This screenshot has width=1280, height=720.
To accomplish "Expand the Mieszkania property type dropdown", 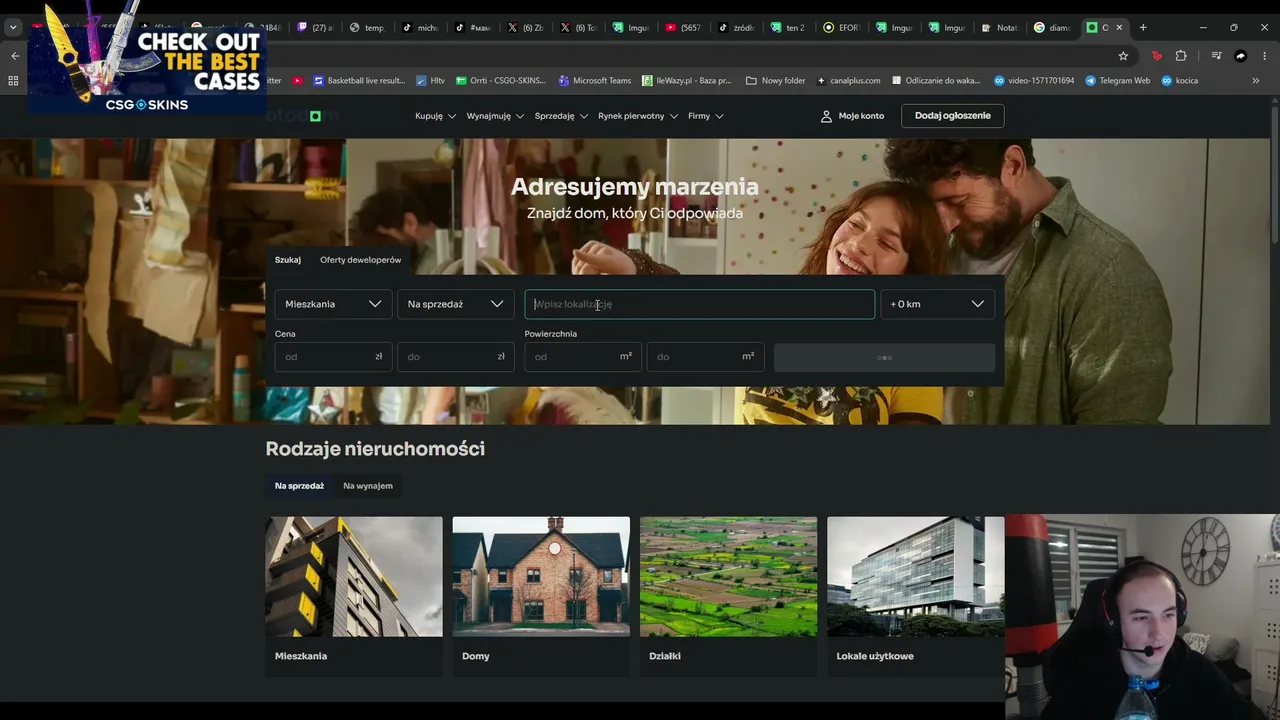I will click(333, 304).
